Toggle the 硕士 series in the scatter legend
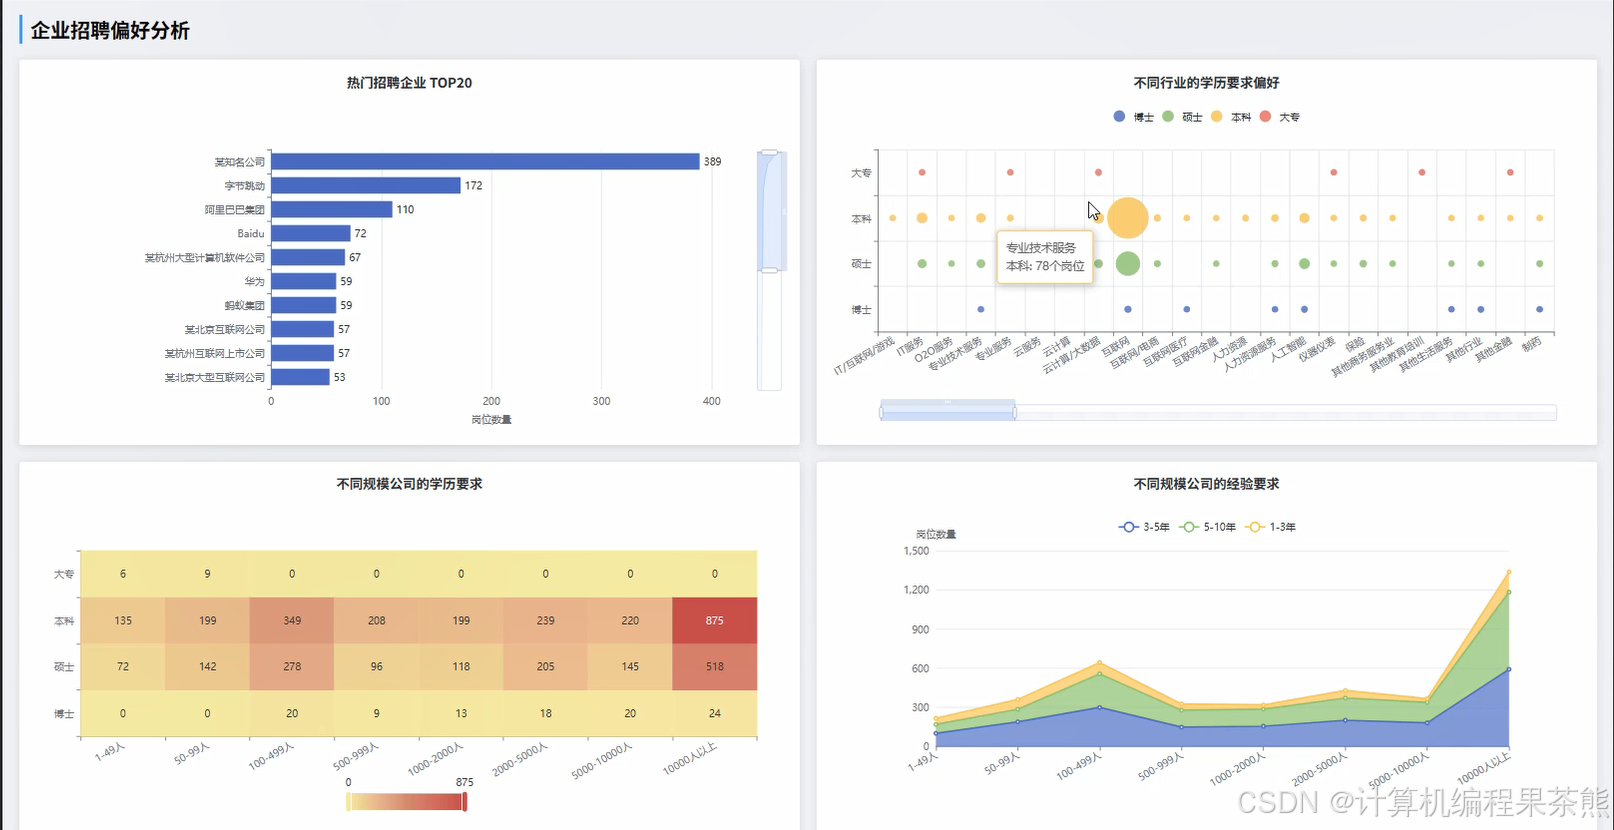Screen dimensions: 1614x830 pos(1181,117)
